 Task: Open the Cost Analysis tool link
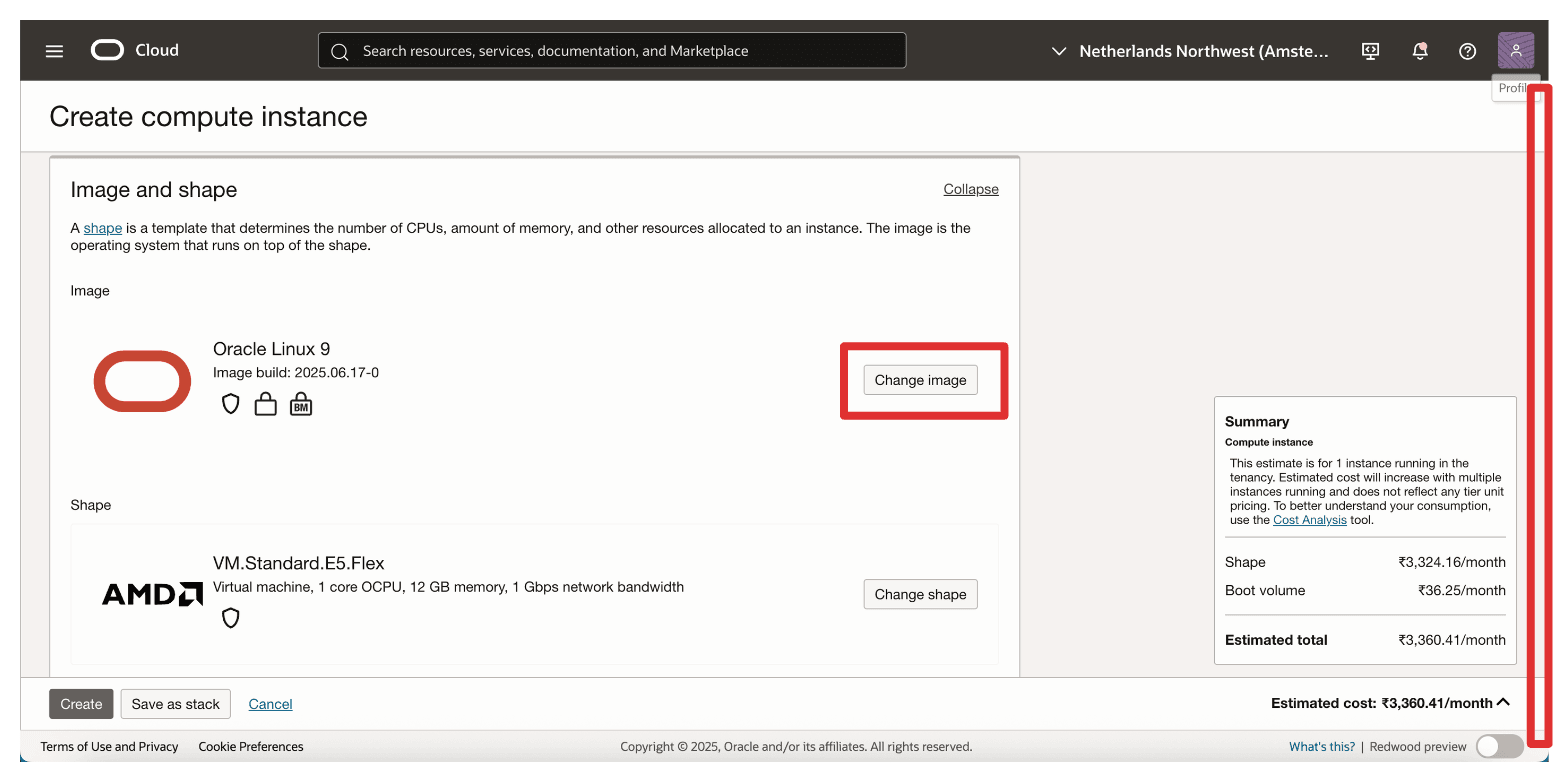(x=1310, y=520)
